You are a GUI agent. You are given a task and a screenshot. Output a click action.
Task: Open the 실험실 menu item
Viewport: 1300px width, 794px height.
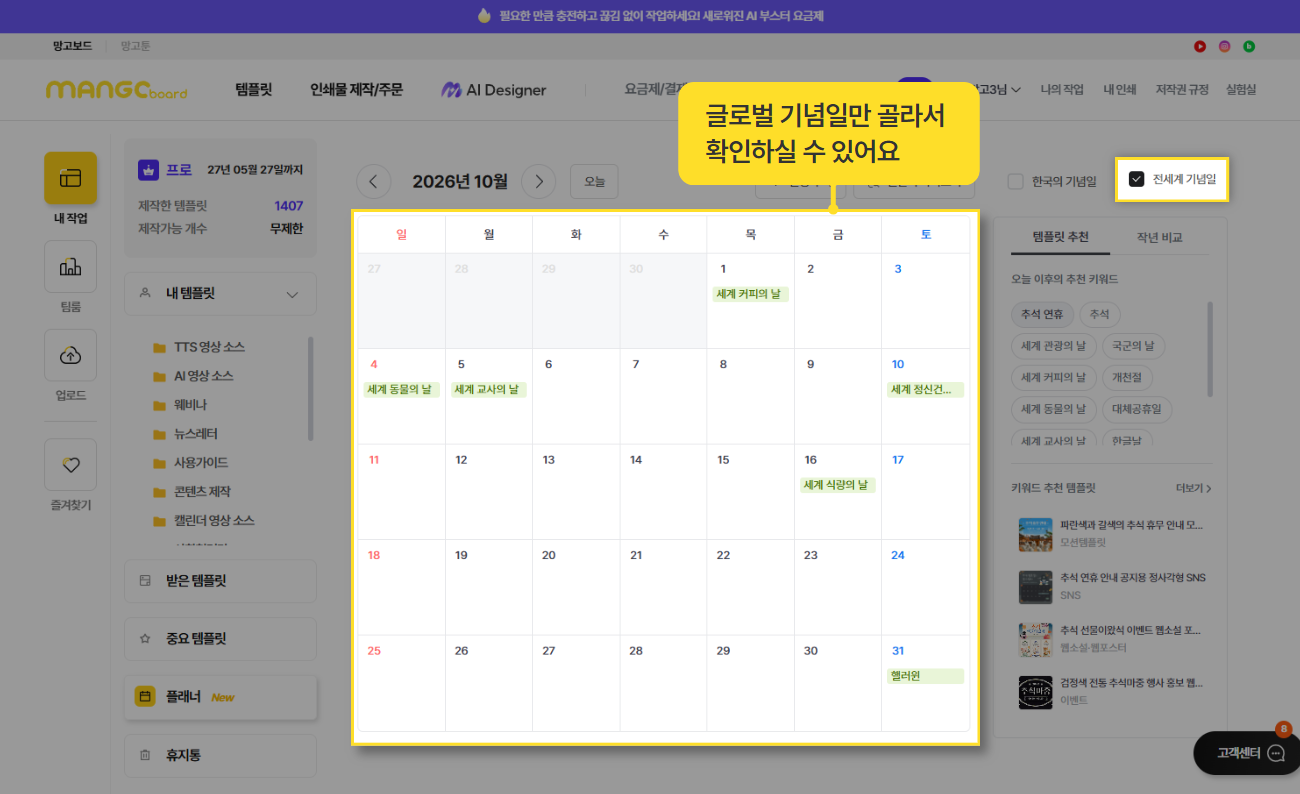click(x=1241, y=90)
